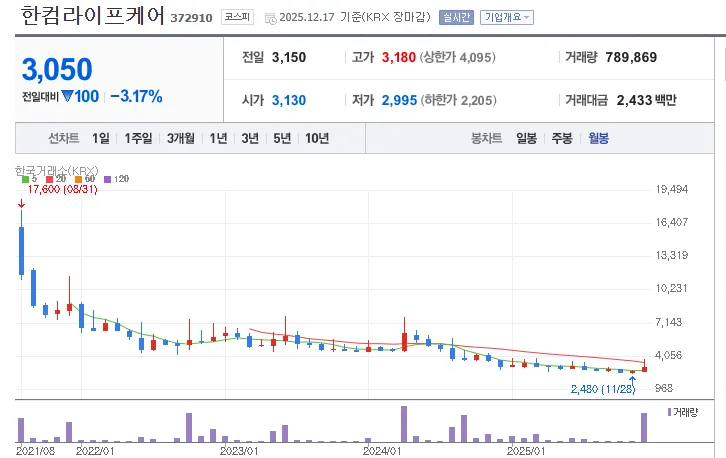Click the tallest volume bar near 2024/01
Image resolution: width=726 pixels, height=458 pixels.
[x=404, y=424]
